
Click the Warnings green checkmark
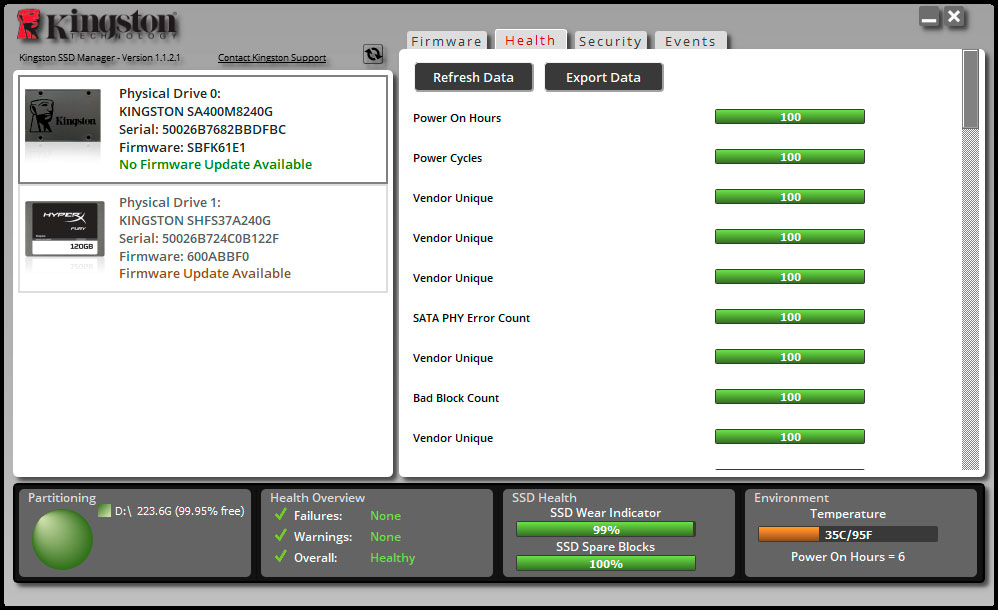tap(280, 537)
